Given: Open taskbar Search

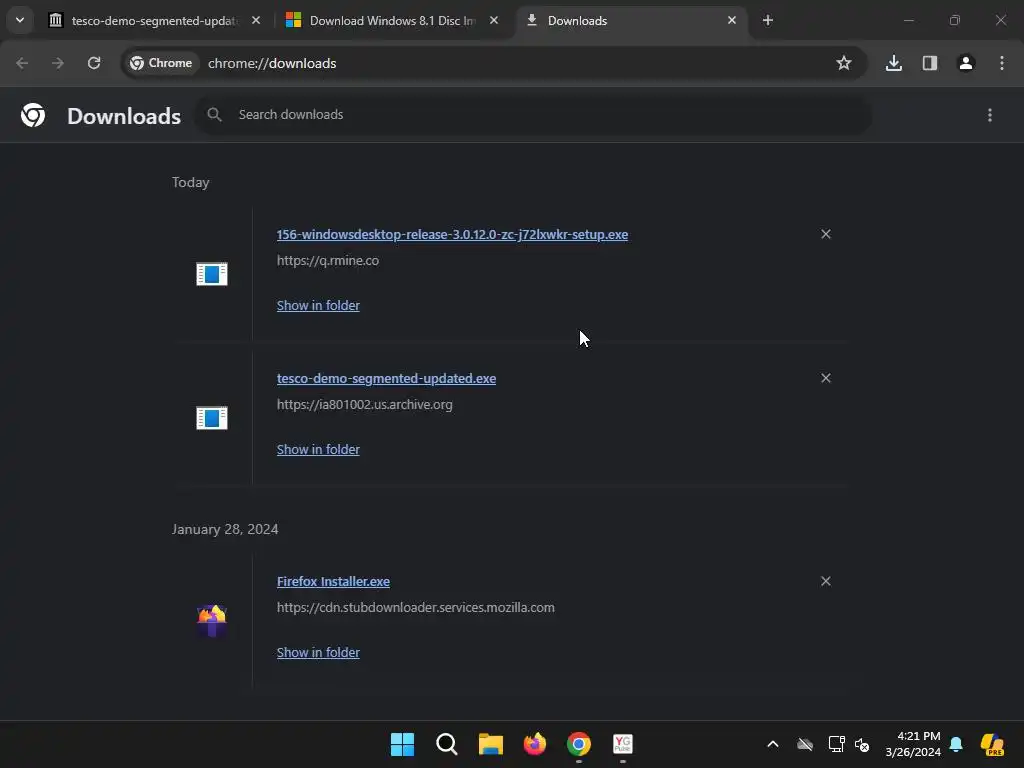Looking at the screenshot, I should (x=447, y=744).
